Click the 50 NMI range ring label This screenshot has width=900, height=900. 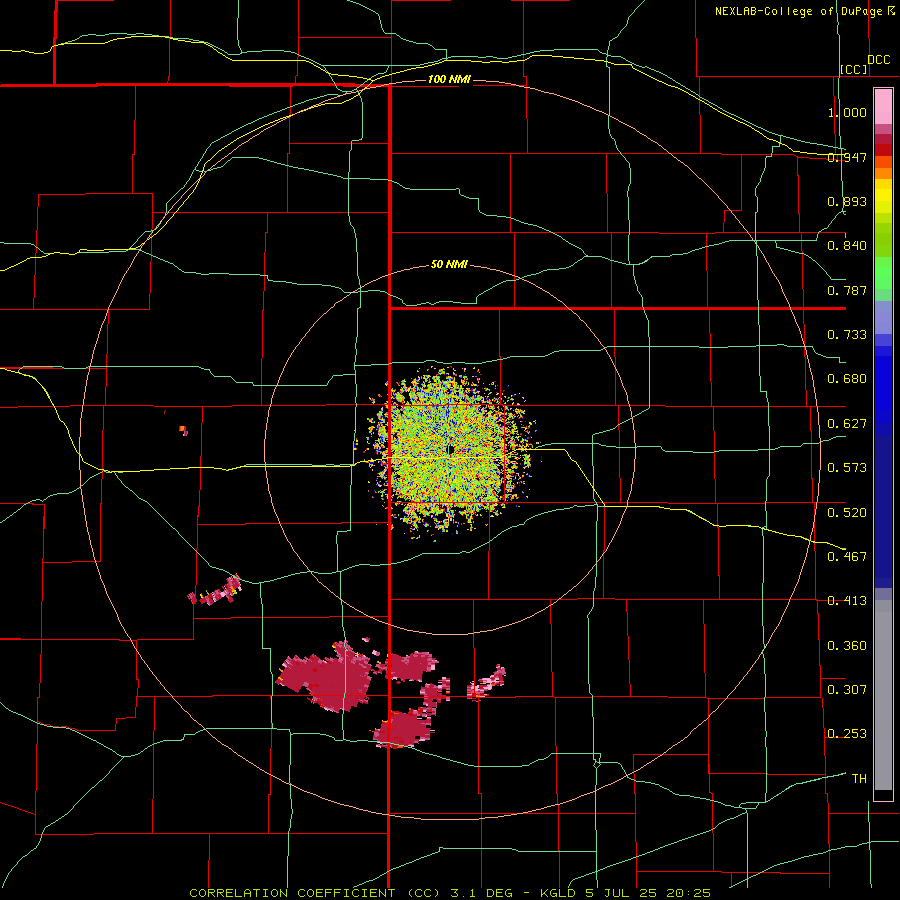point(449,265)
